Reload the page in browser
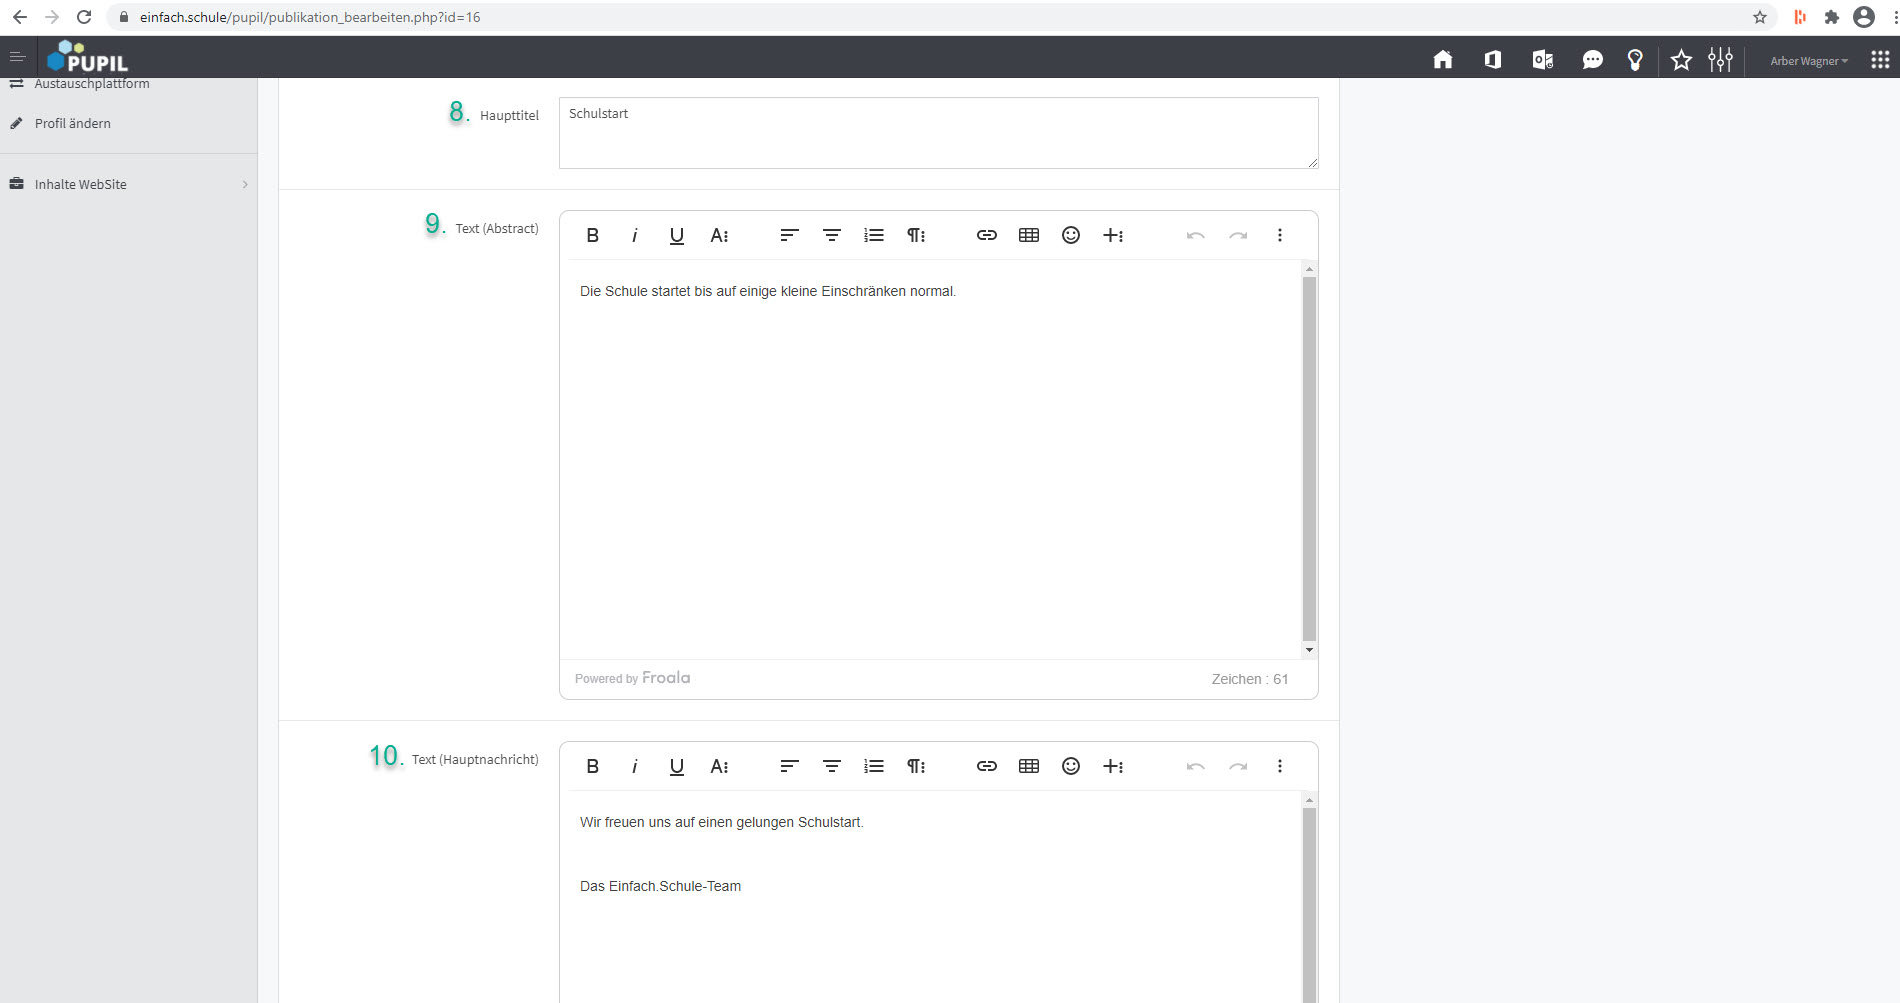This screenshot has height=1003, width=1900. pyautogui.click(x=84, y=17)
